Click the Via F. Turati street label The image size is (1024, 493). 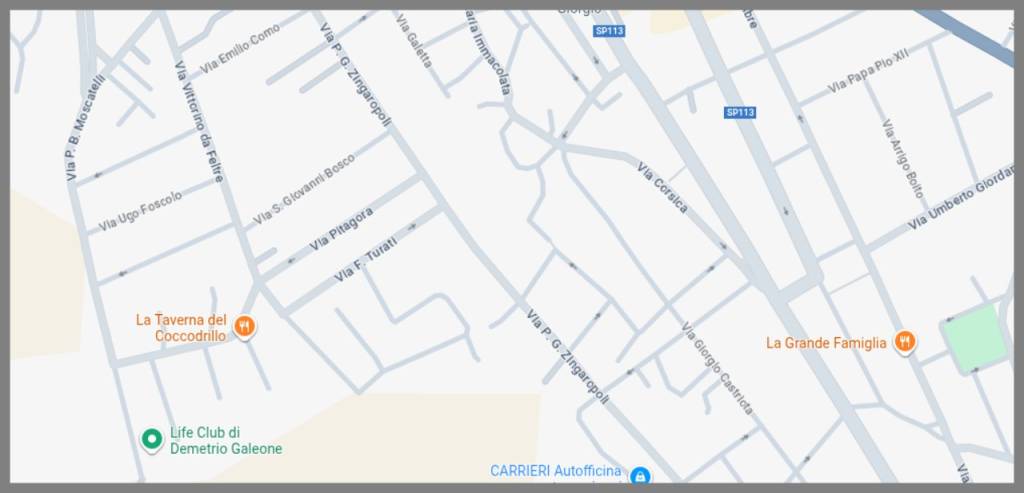[366, 259]
